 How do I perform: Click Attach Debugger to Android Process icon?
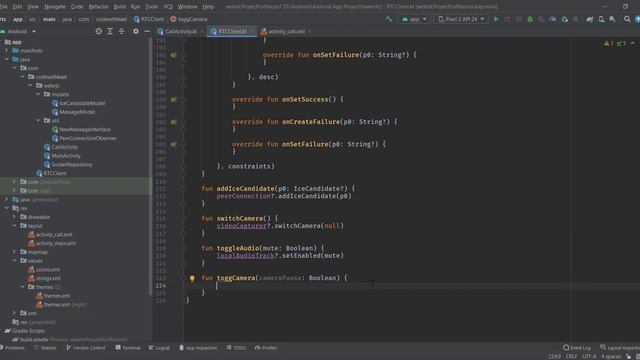click(x=564, y=19)
